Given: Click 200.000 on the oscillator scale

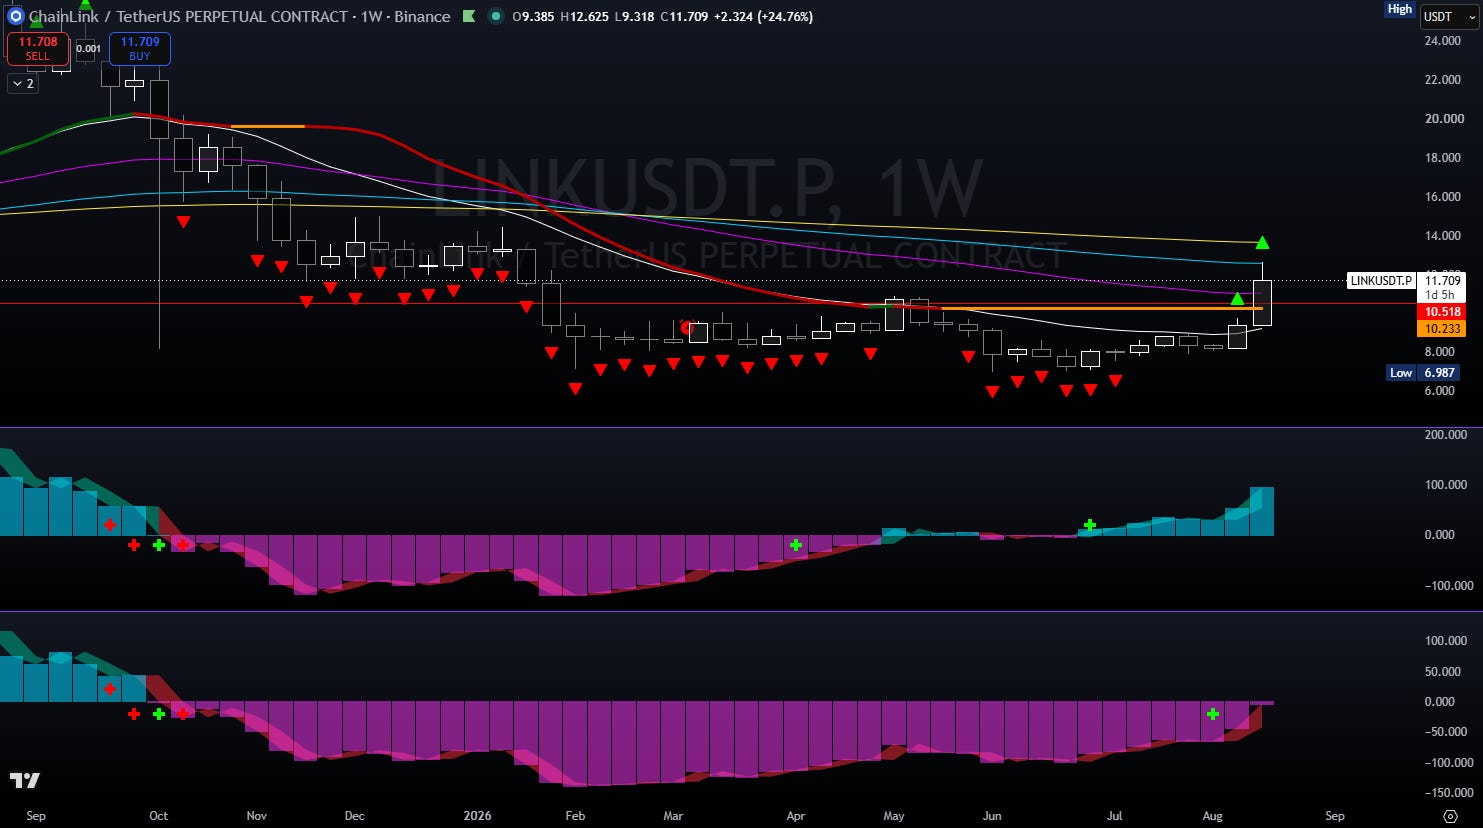Looking at the screenshot, I should coord(1445,435).
